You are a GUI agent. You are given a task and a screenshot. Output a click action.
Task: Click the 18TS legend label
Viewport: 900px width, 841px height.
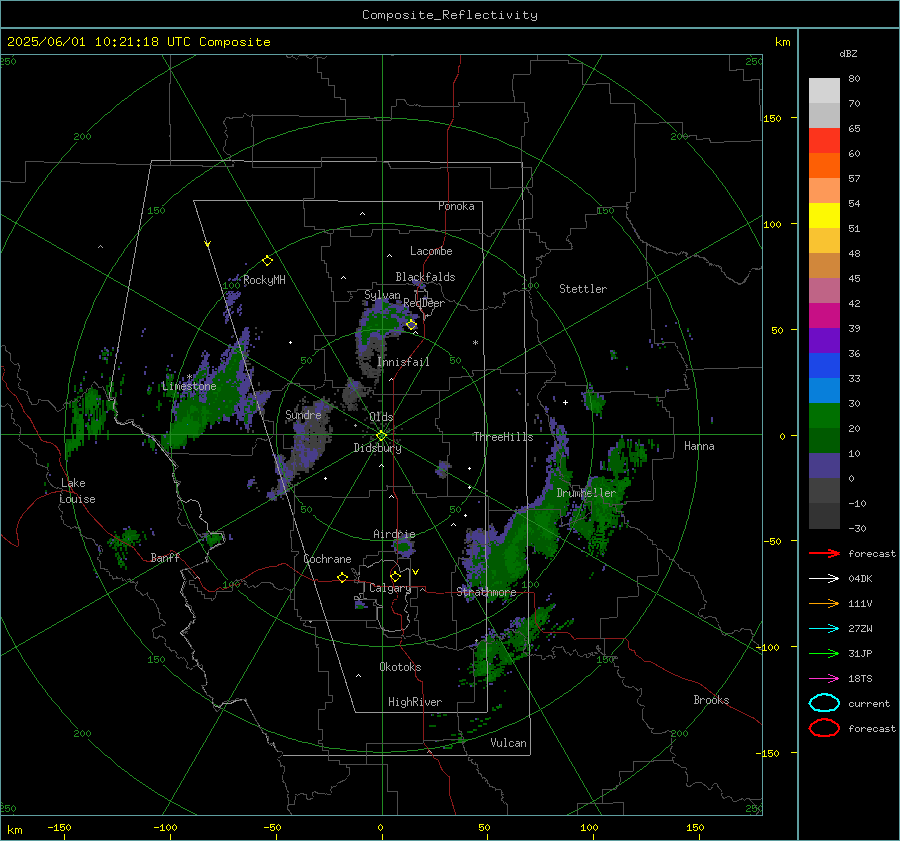860,679
